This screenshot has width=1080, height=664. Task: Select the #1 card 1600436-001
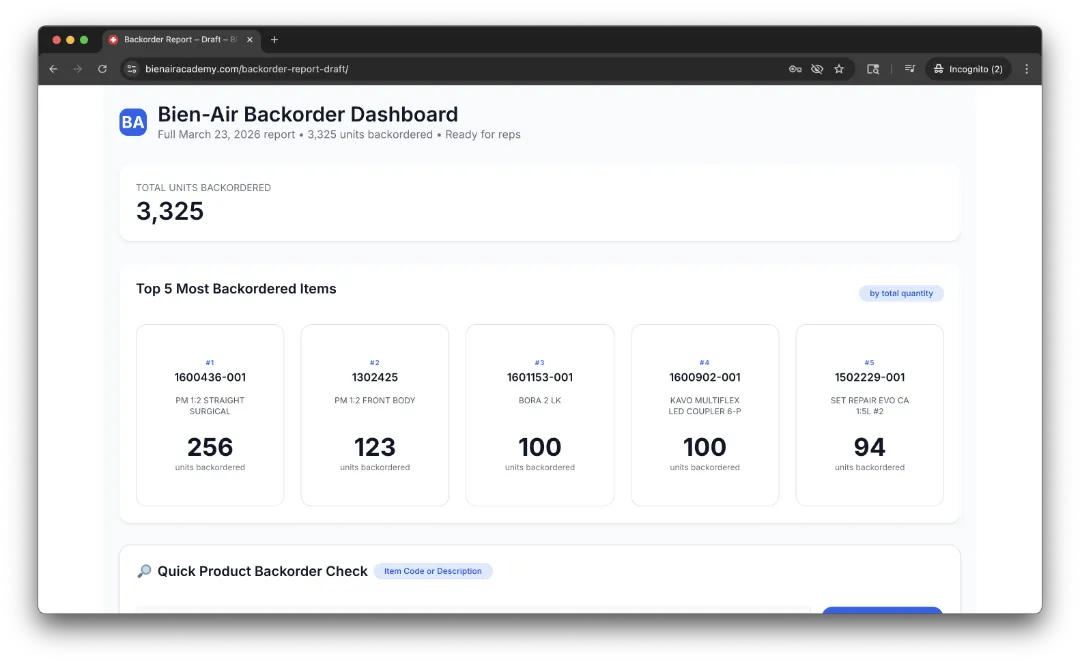(210, 415)
